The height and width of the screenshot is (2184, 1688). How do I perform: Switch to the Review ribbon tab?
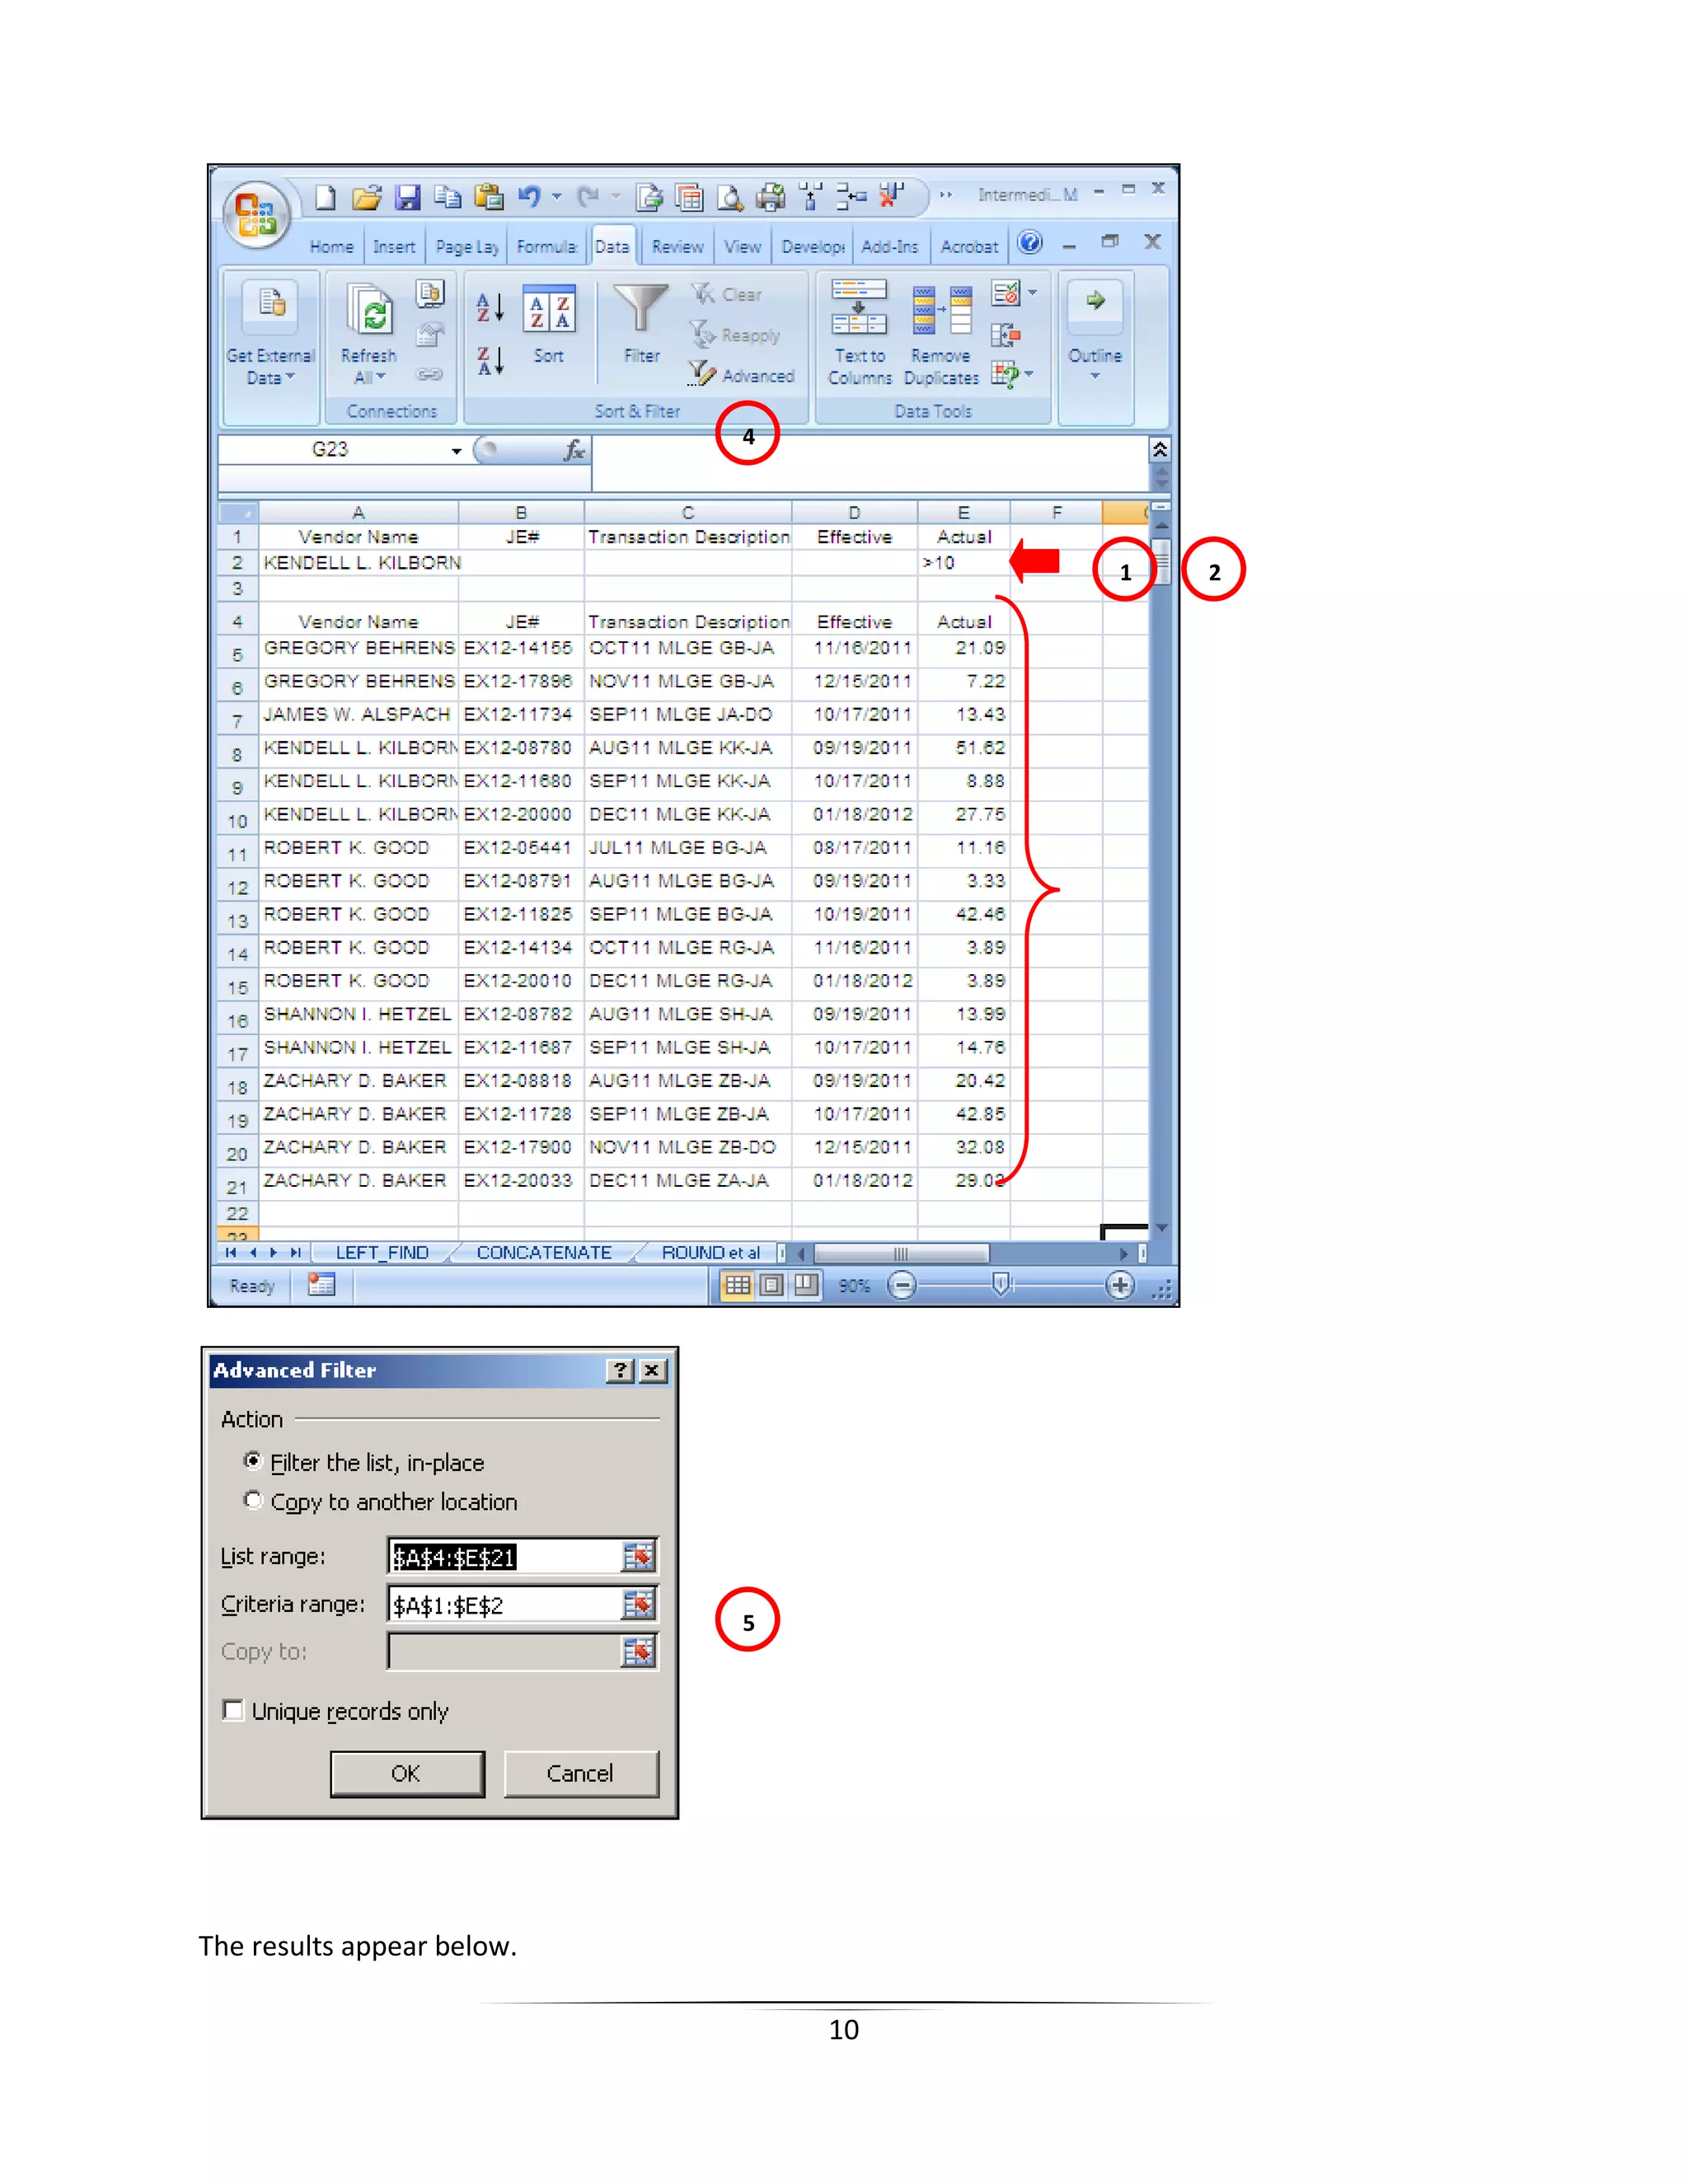pyautogui.click(x=677, y=247)
